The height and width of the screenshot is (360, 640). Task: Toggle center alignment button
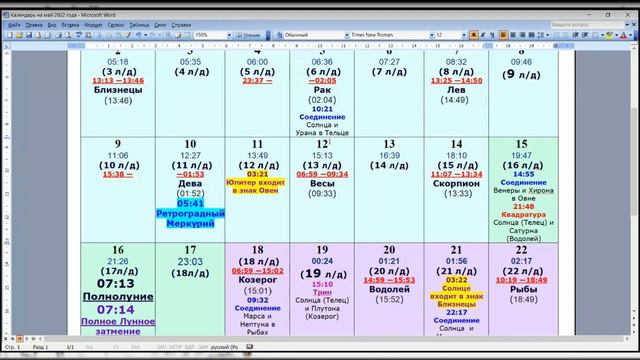pos(513,35)
